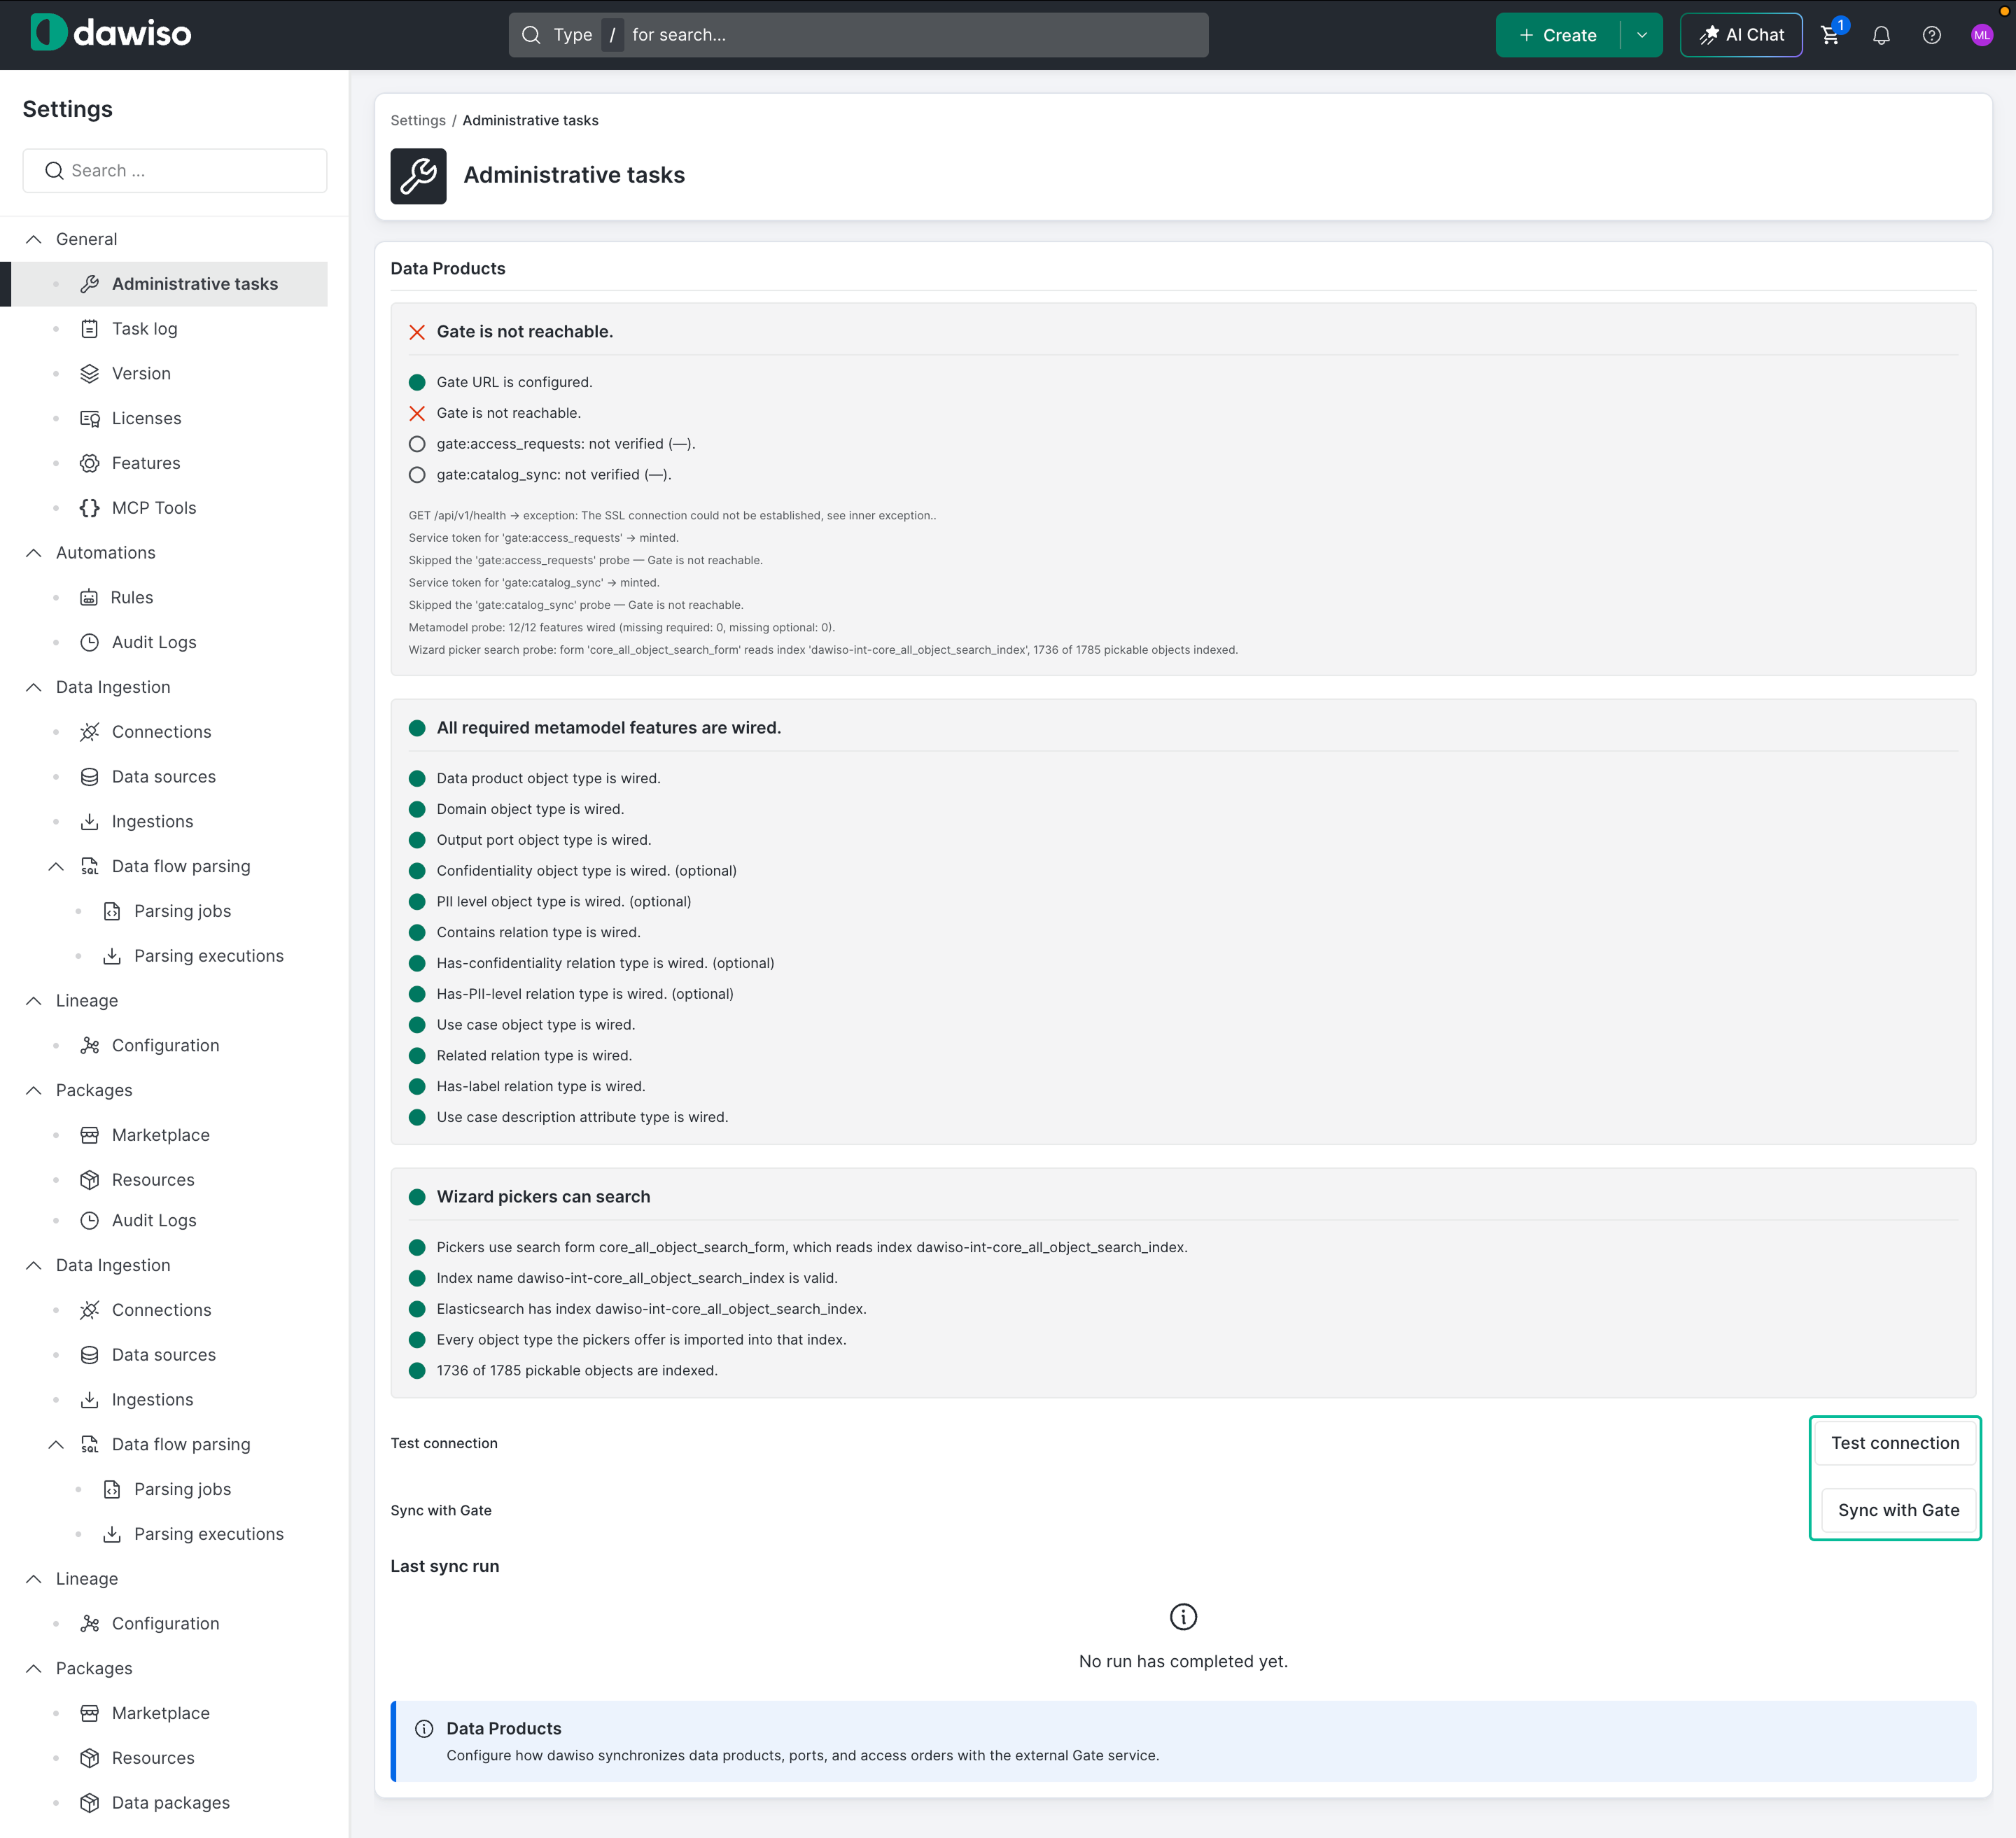Collapse the first Data flow parsing group
Screen dimensions: 2016x1838
click(x=56, y=866)
